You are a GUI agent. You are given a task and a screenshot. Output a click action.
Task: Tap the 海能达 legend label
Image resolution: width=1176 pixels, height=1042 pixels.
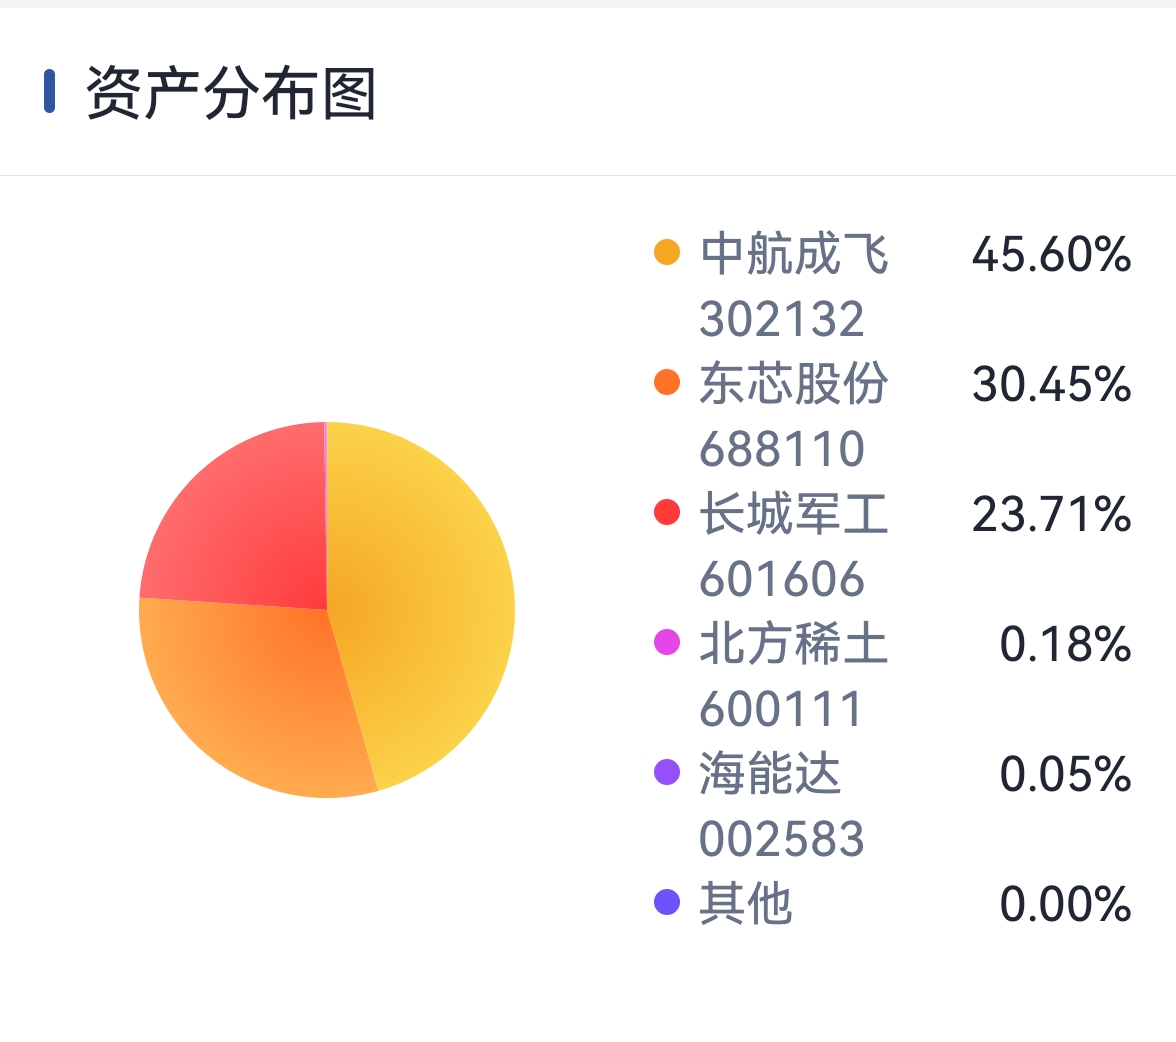770,773
